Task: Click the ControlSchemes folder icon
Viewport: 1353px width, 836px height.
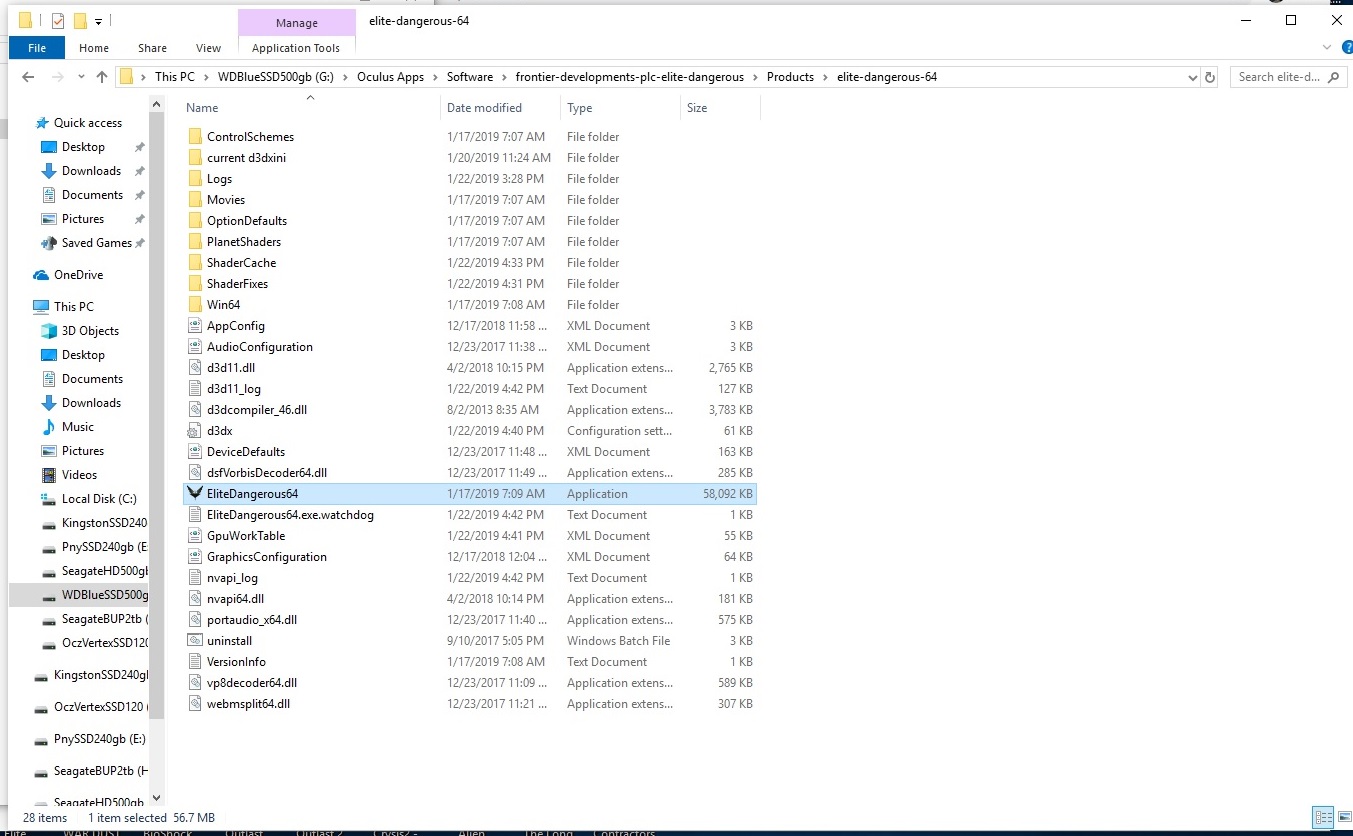Action: [x=195, y=136]
